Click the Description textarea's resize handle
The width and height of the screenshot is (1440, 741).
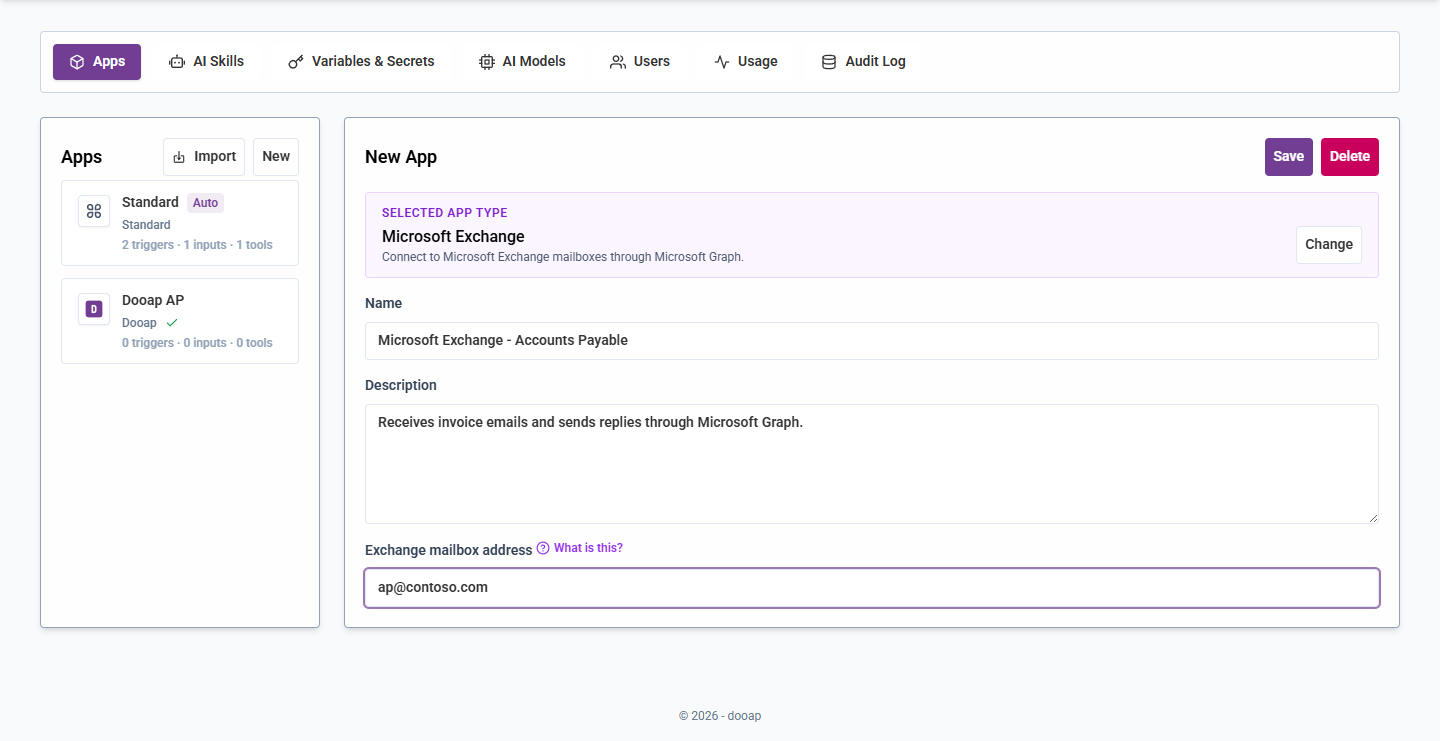coord(1372,517)
